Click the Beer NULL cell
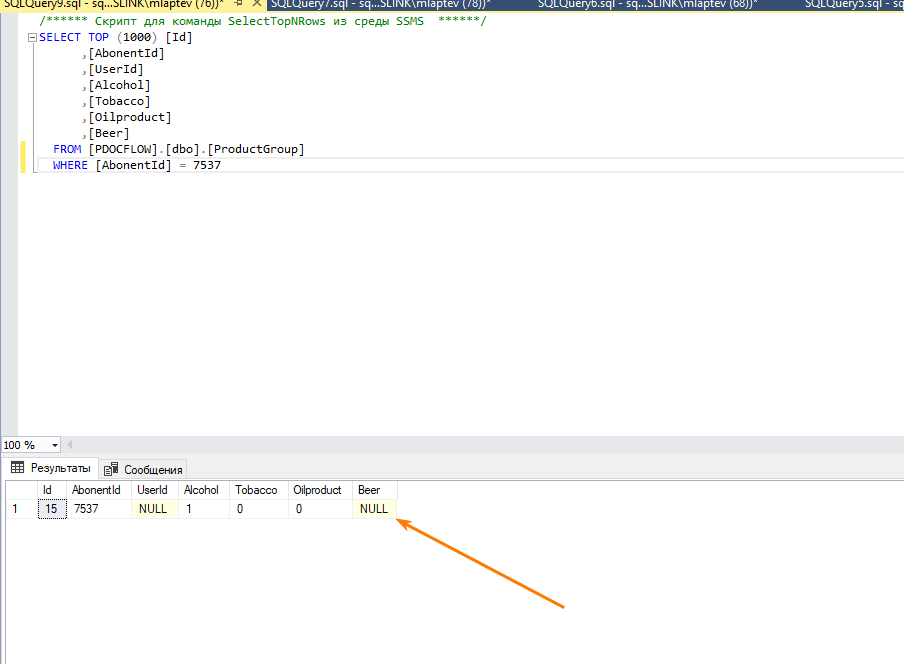 375,509
